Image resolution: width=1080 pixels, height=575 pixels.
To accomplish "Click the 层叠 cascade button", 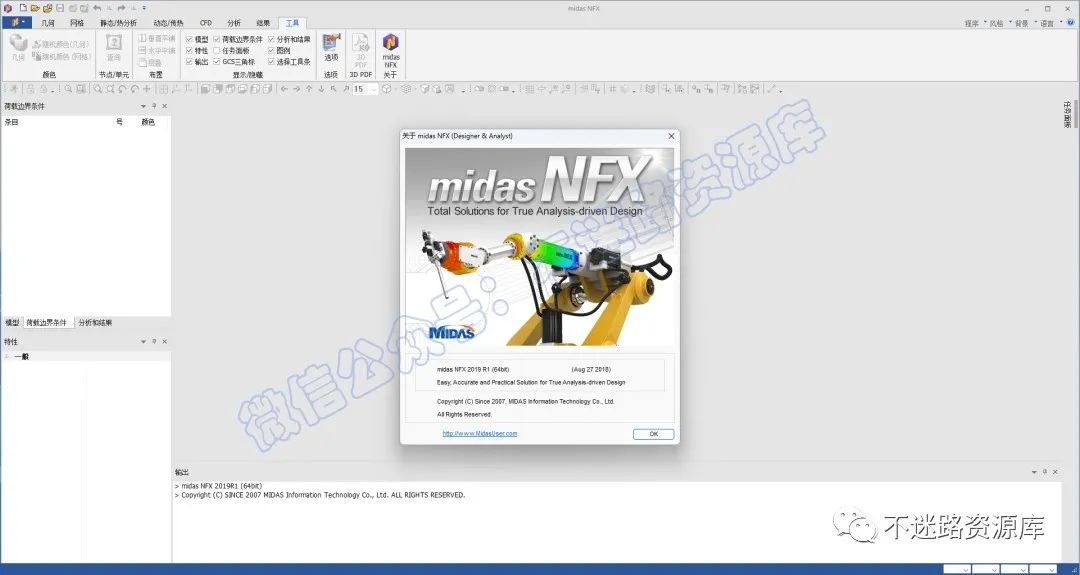I will pyautogui.click(x=150, y=63).
